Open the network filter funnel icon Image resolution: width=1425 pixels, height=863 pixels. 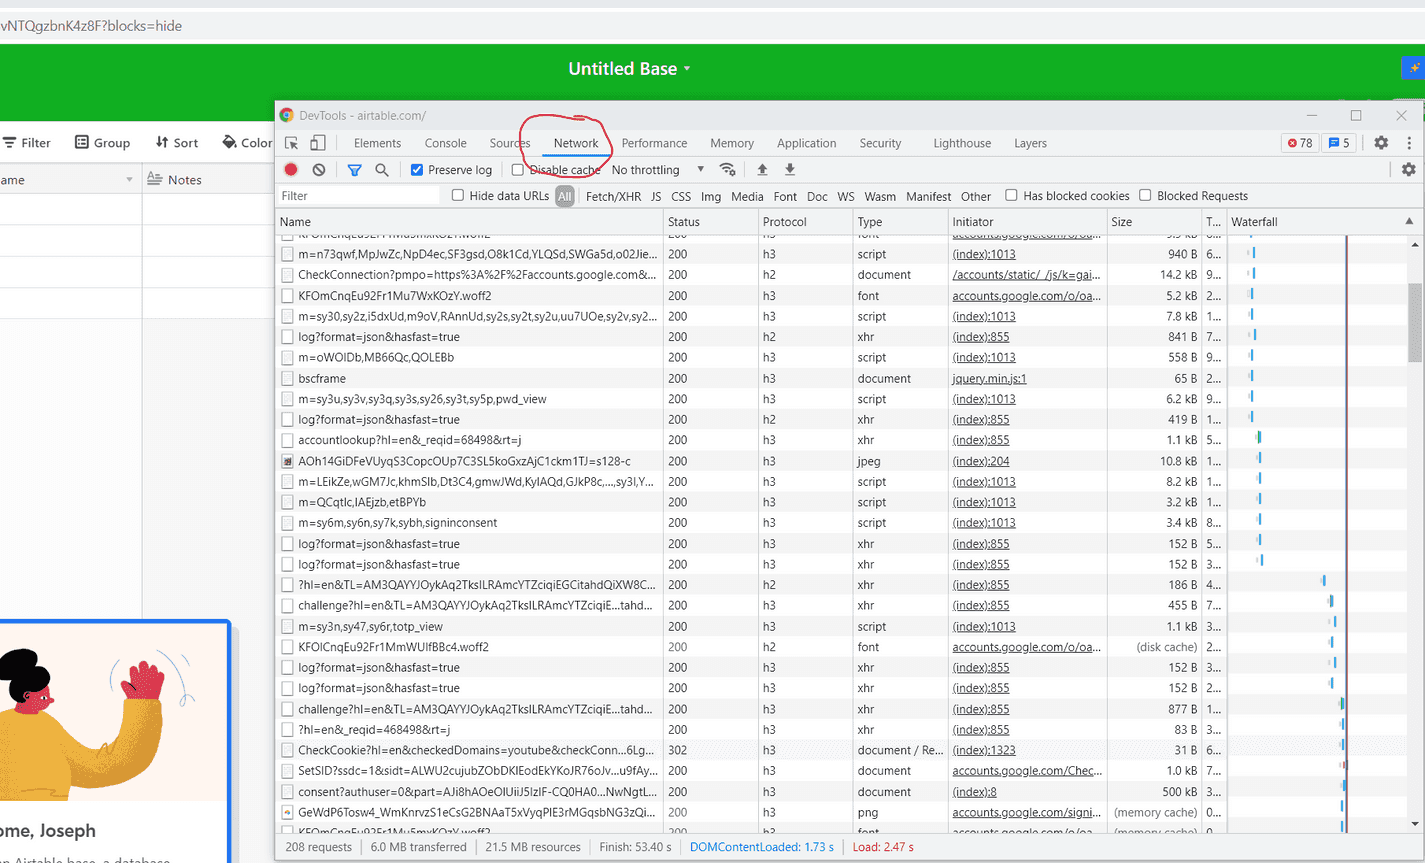pyautogui.click(x=354, y=169)
